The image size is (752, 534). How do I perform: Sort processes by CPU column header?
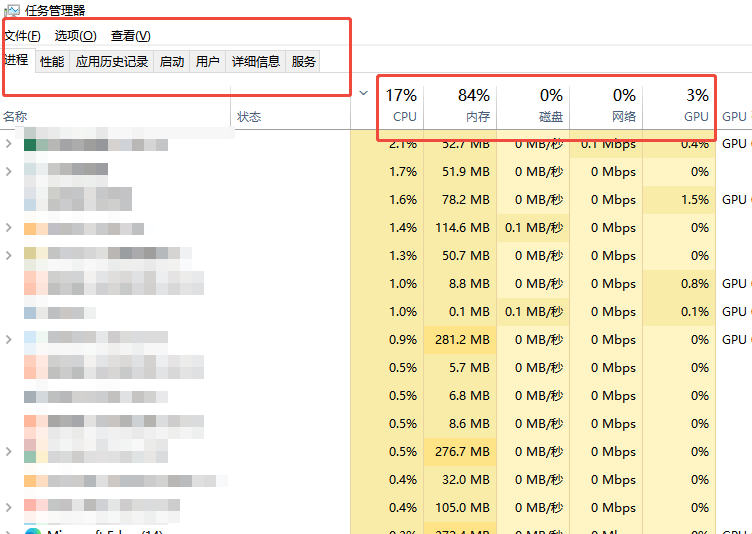(402, 106)
